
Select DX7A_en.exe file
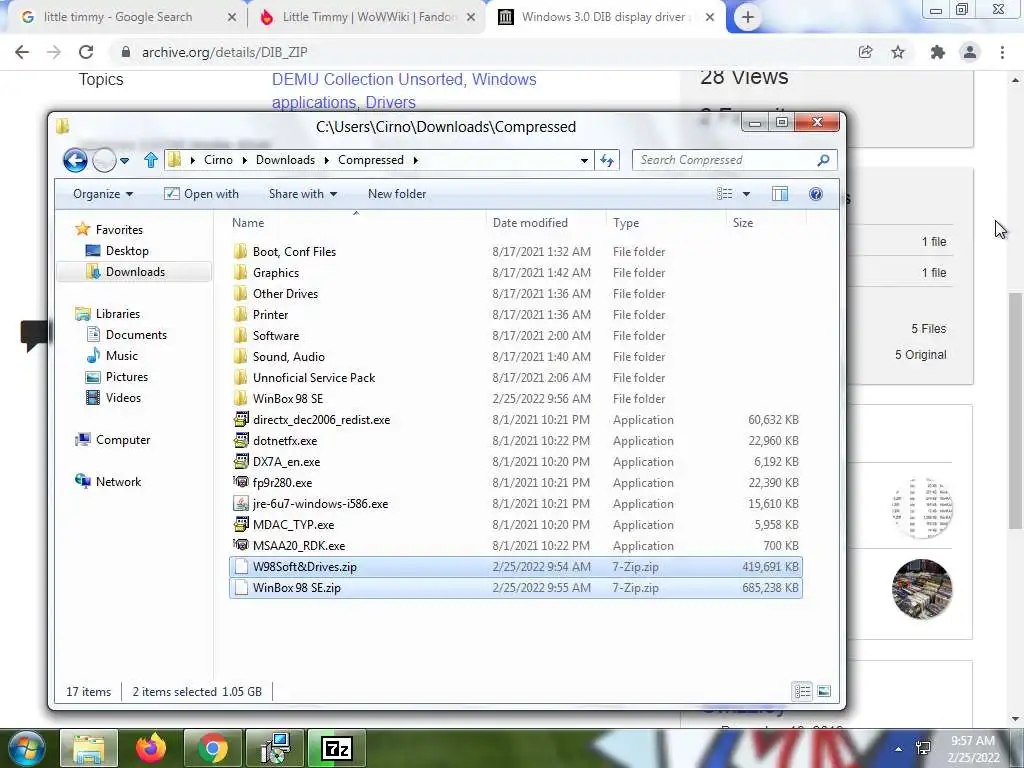[516, 462]
